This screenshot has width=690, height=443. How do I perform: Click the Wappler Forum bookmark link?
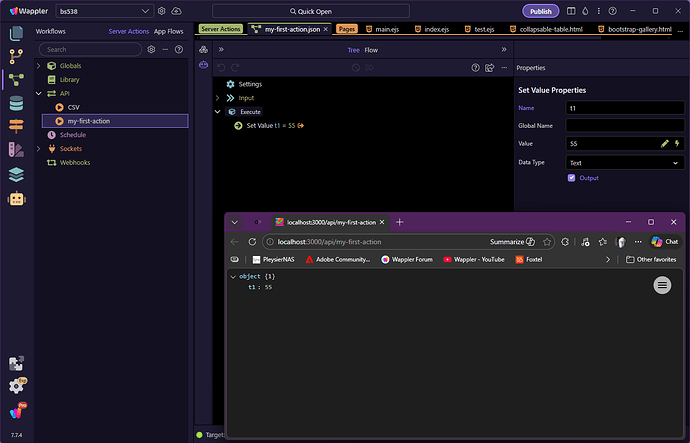coord(410,259)
